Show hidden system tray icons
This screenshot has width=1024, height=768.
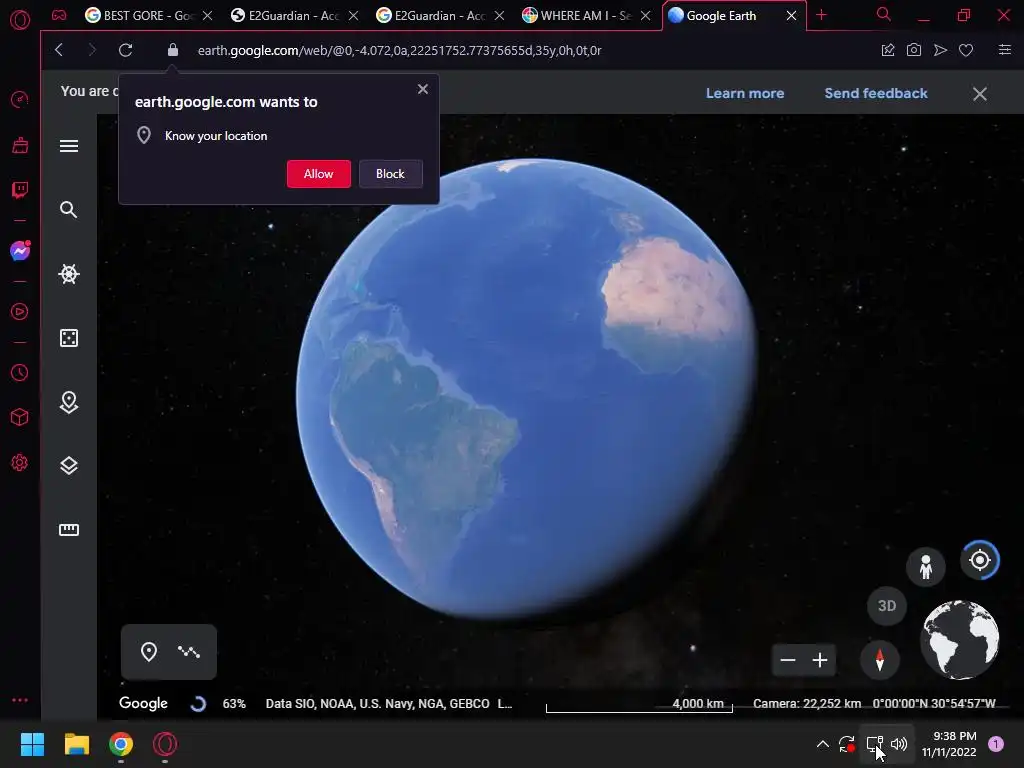click(823, 744)
